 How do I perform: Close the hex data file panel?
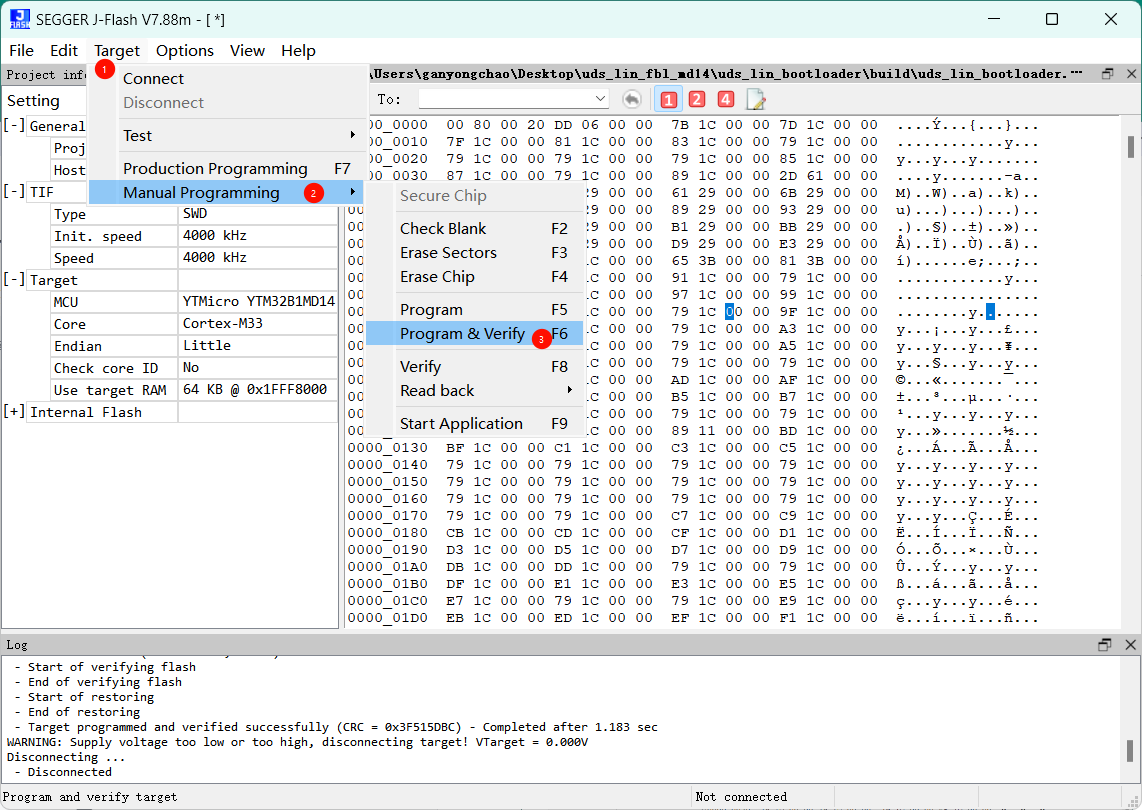(1131, 74)
